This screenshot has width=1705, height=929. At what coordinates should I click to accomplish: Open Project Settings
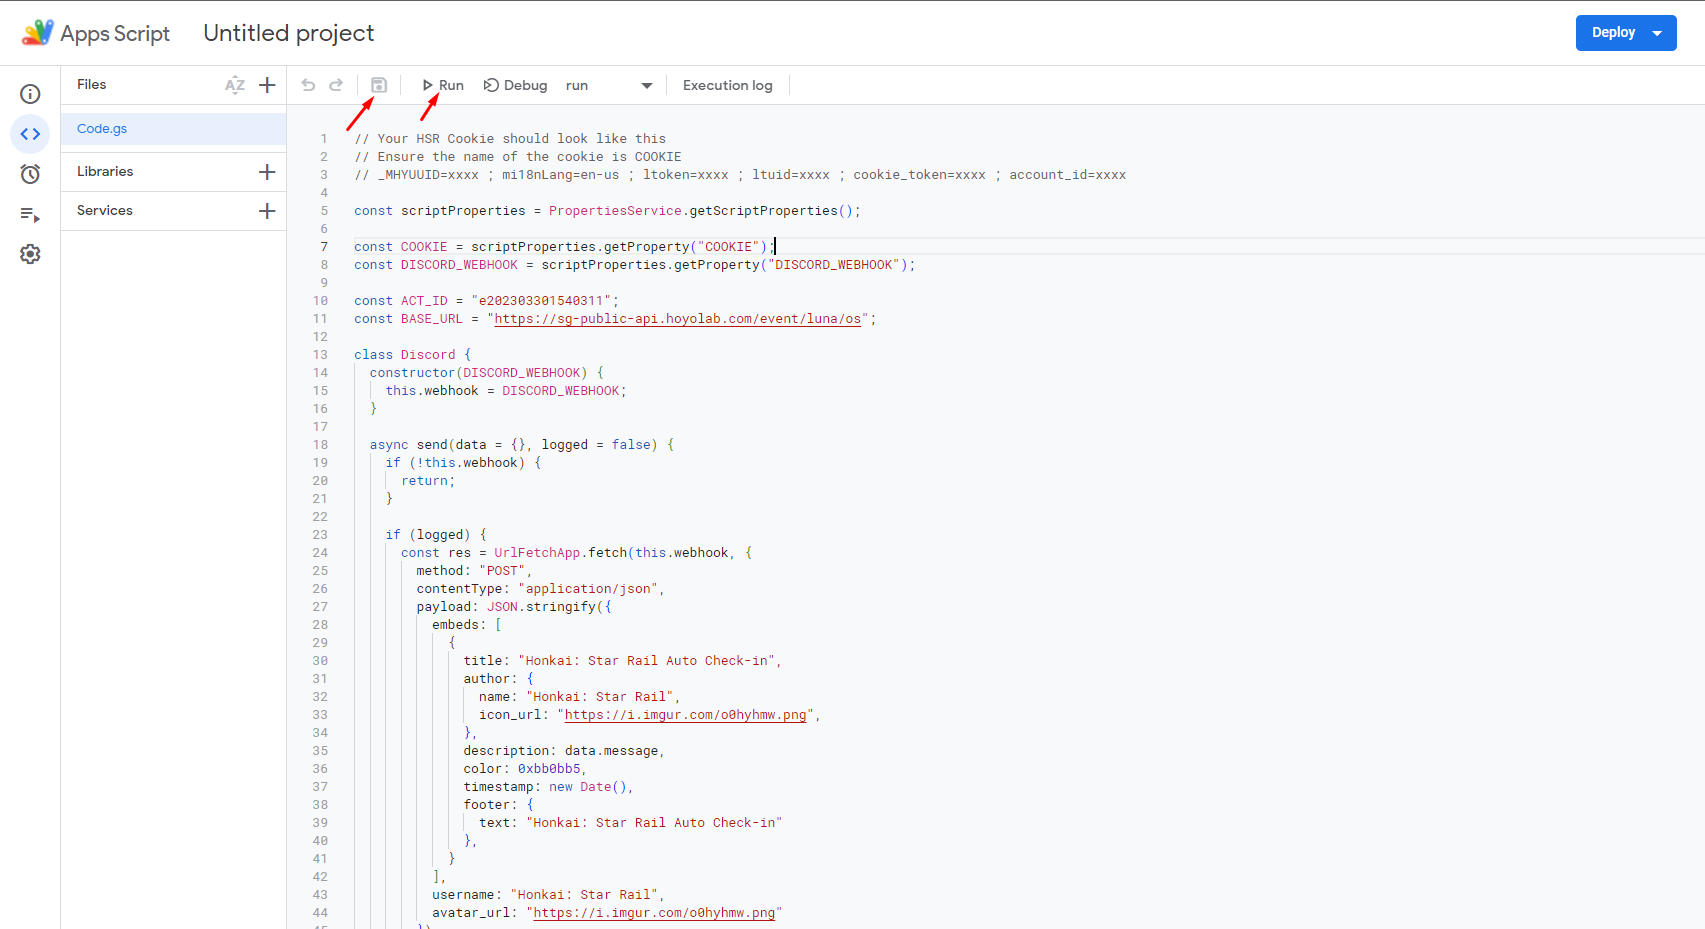point(30,254)
